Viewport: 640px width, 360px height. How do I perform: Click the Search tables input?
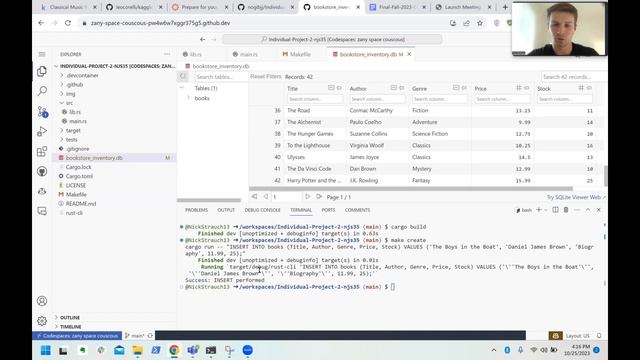(x=220, y=77)
